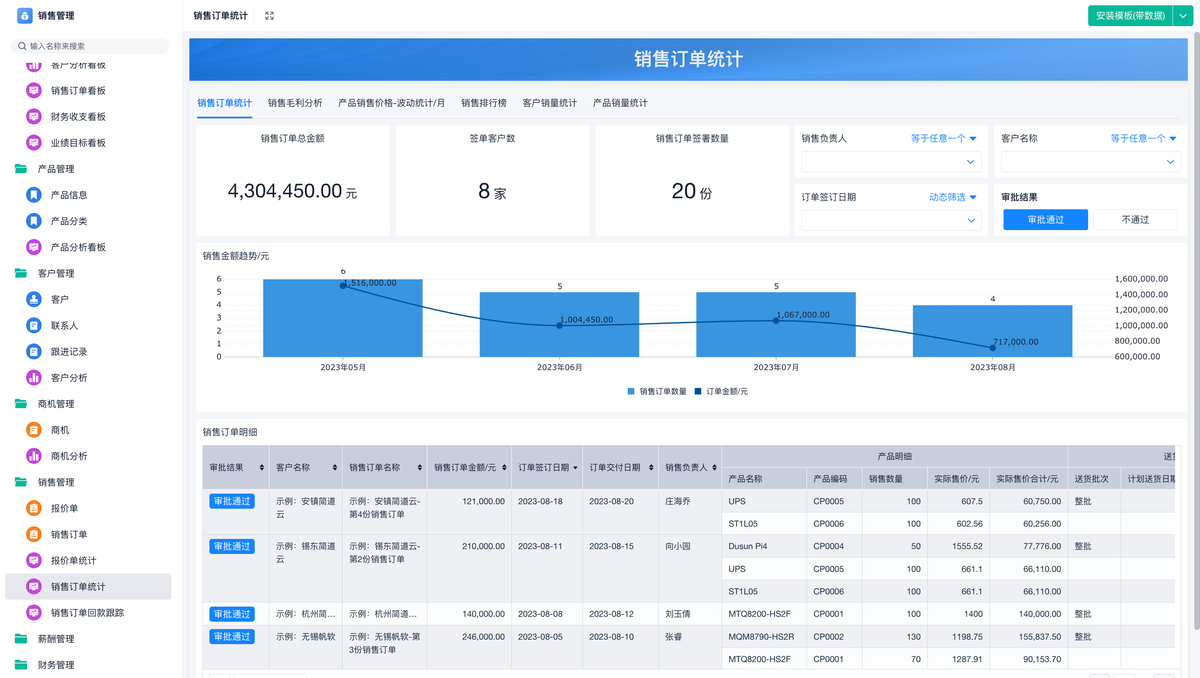
Task: Click the 报价单 icon in sidebar
Action: [34, 508]
